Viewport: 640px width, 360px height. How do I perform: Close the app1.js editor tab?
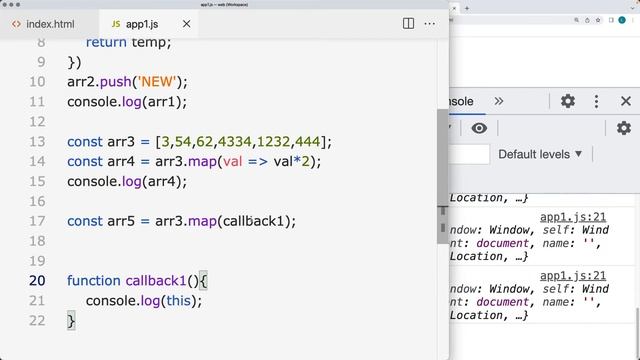pyautogui.click(x=187, y=24)
